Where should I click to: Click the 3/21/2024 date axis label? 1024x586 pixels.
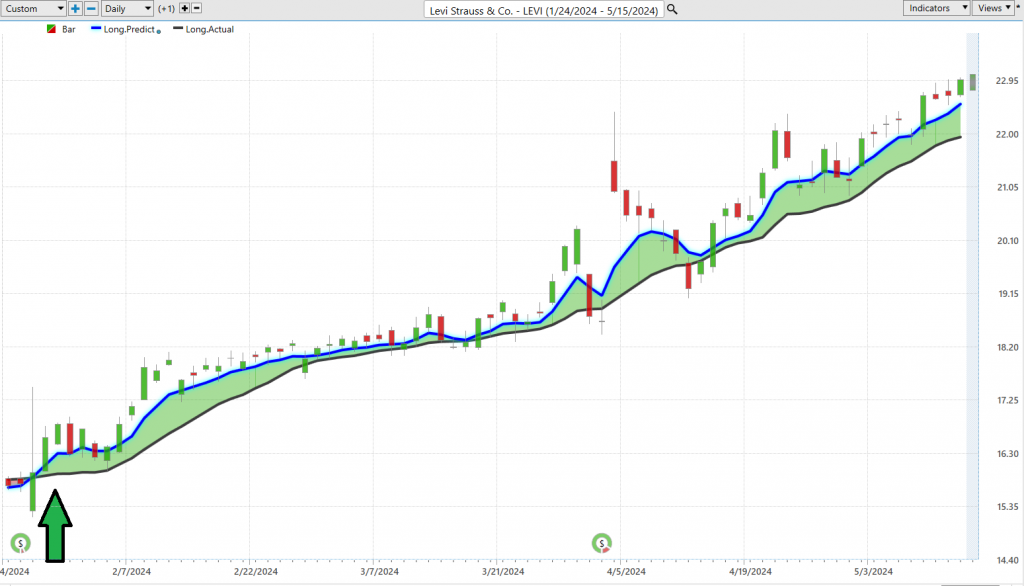(x=503, y=572)
